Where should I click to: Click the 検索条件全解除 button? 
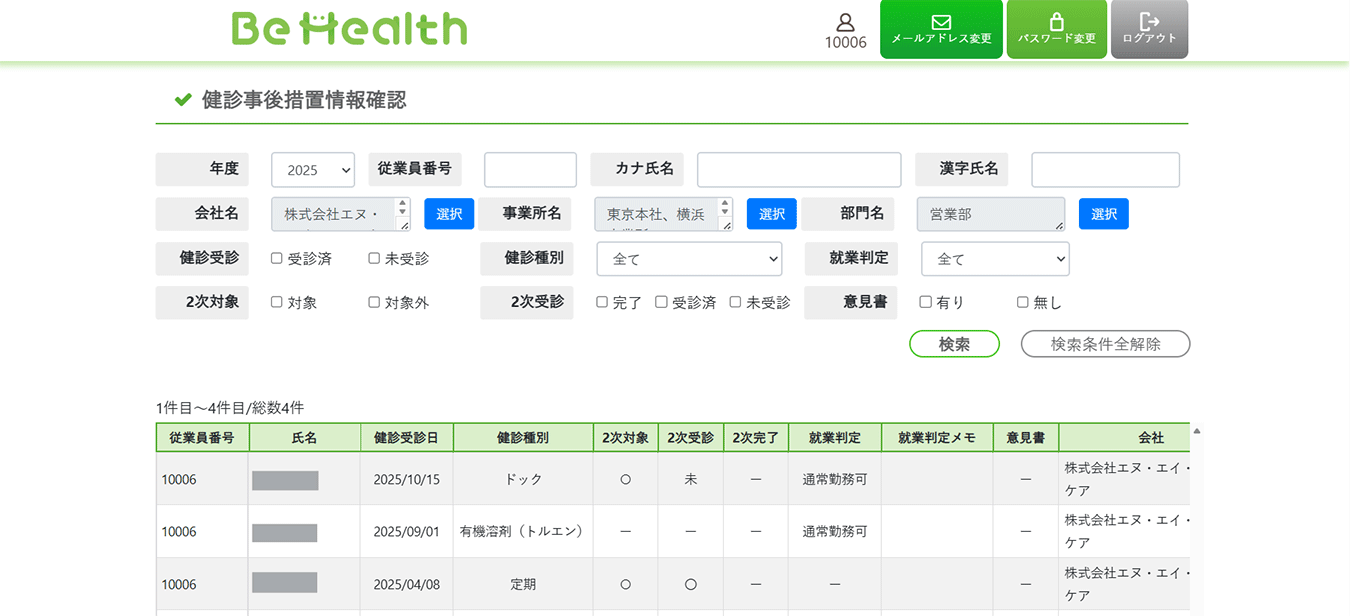1105,344
